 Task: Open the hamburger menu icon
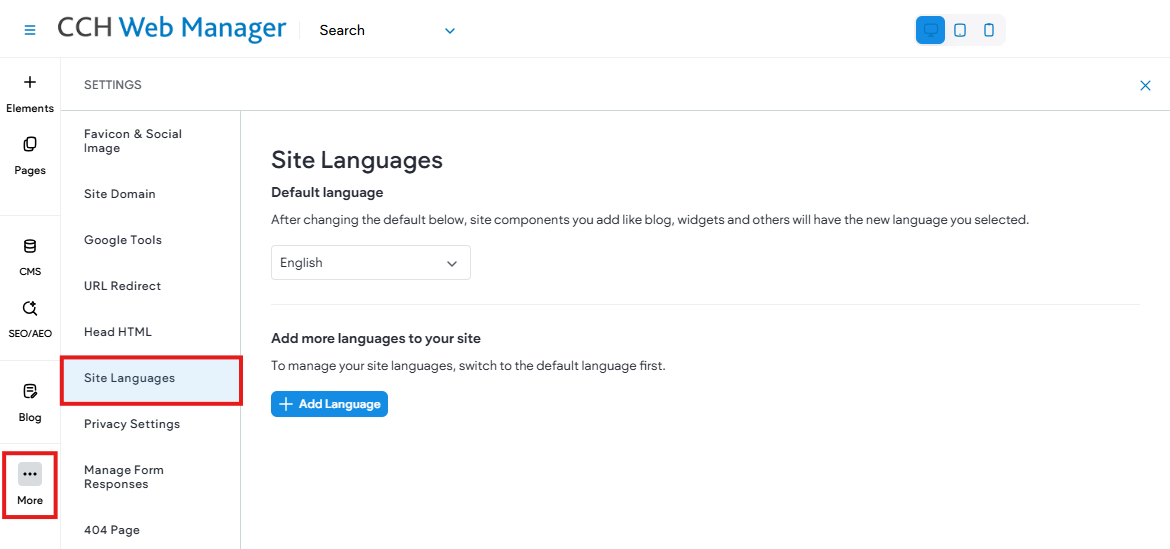(30, 30)
